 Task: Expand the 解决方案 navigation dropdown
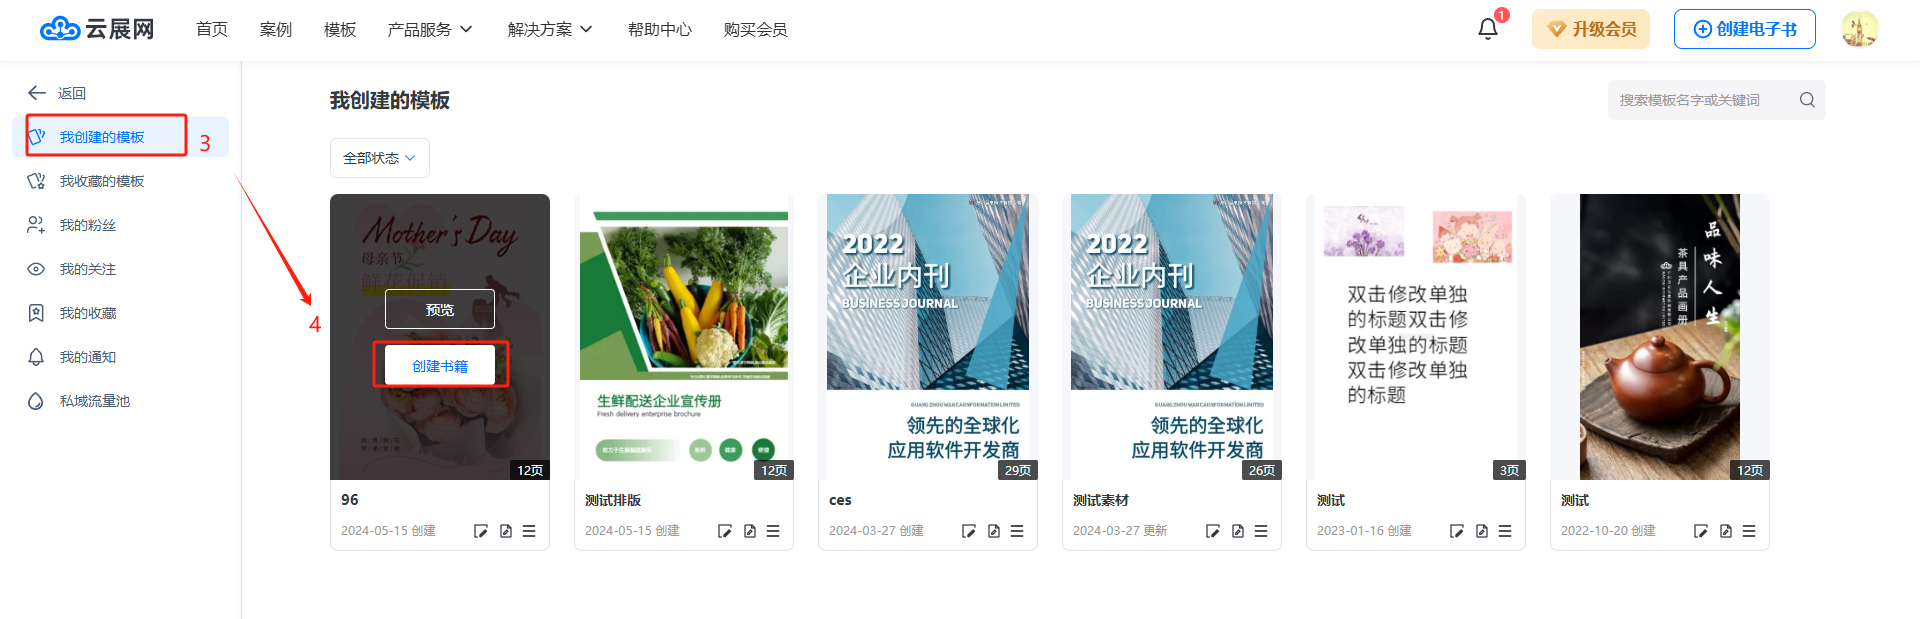pyautogui.click(x=549, y=30)
